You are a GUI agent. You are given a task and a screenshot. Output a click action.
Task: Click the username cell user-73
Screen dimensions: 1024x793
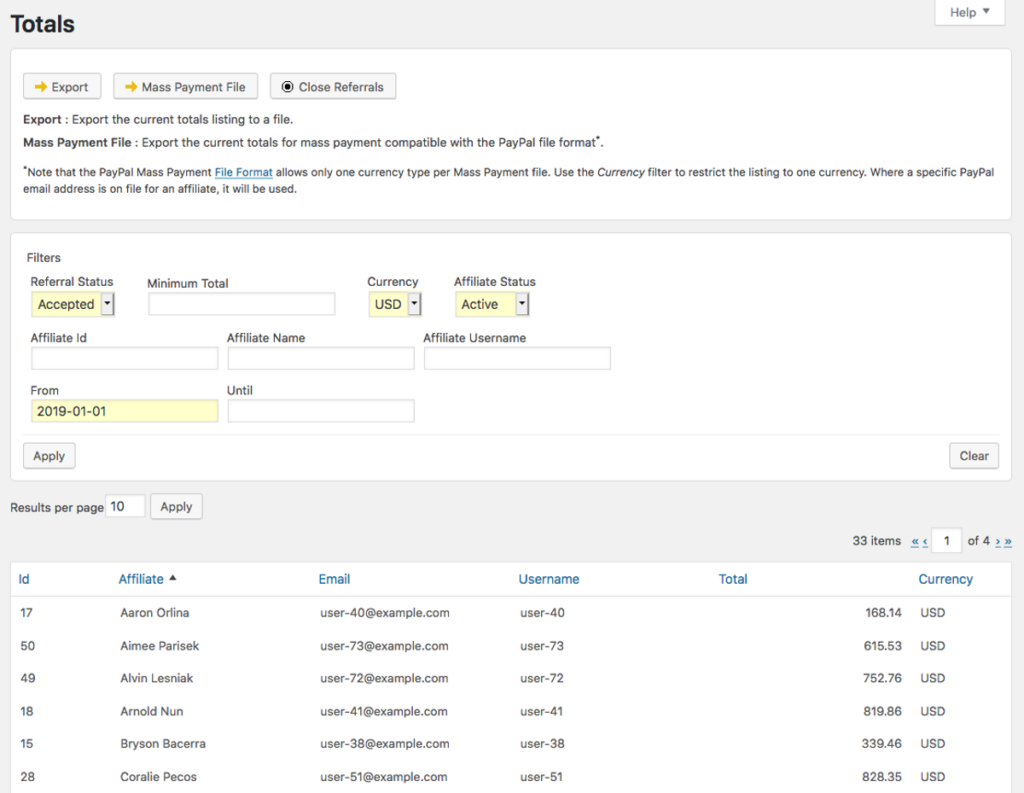click(542, 645)
